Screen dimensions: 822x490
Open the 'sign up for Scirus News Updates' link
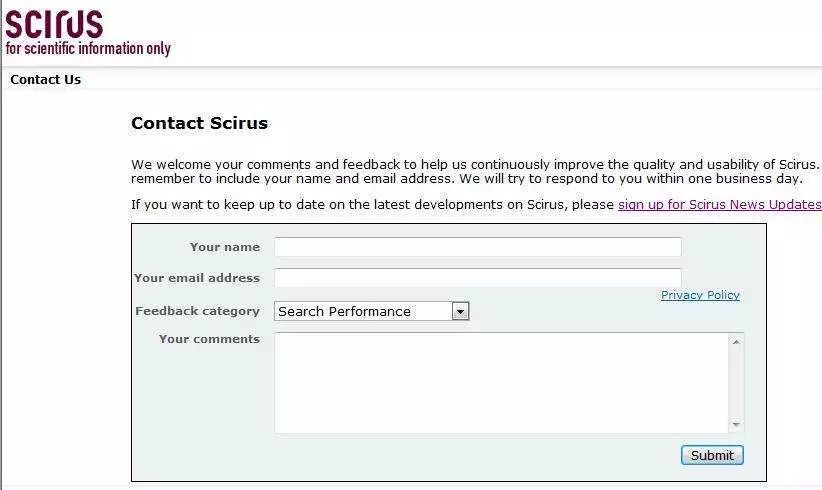(719, 205)
